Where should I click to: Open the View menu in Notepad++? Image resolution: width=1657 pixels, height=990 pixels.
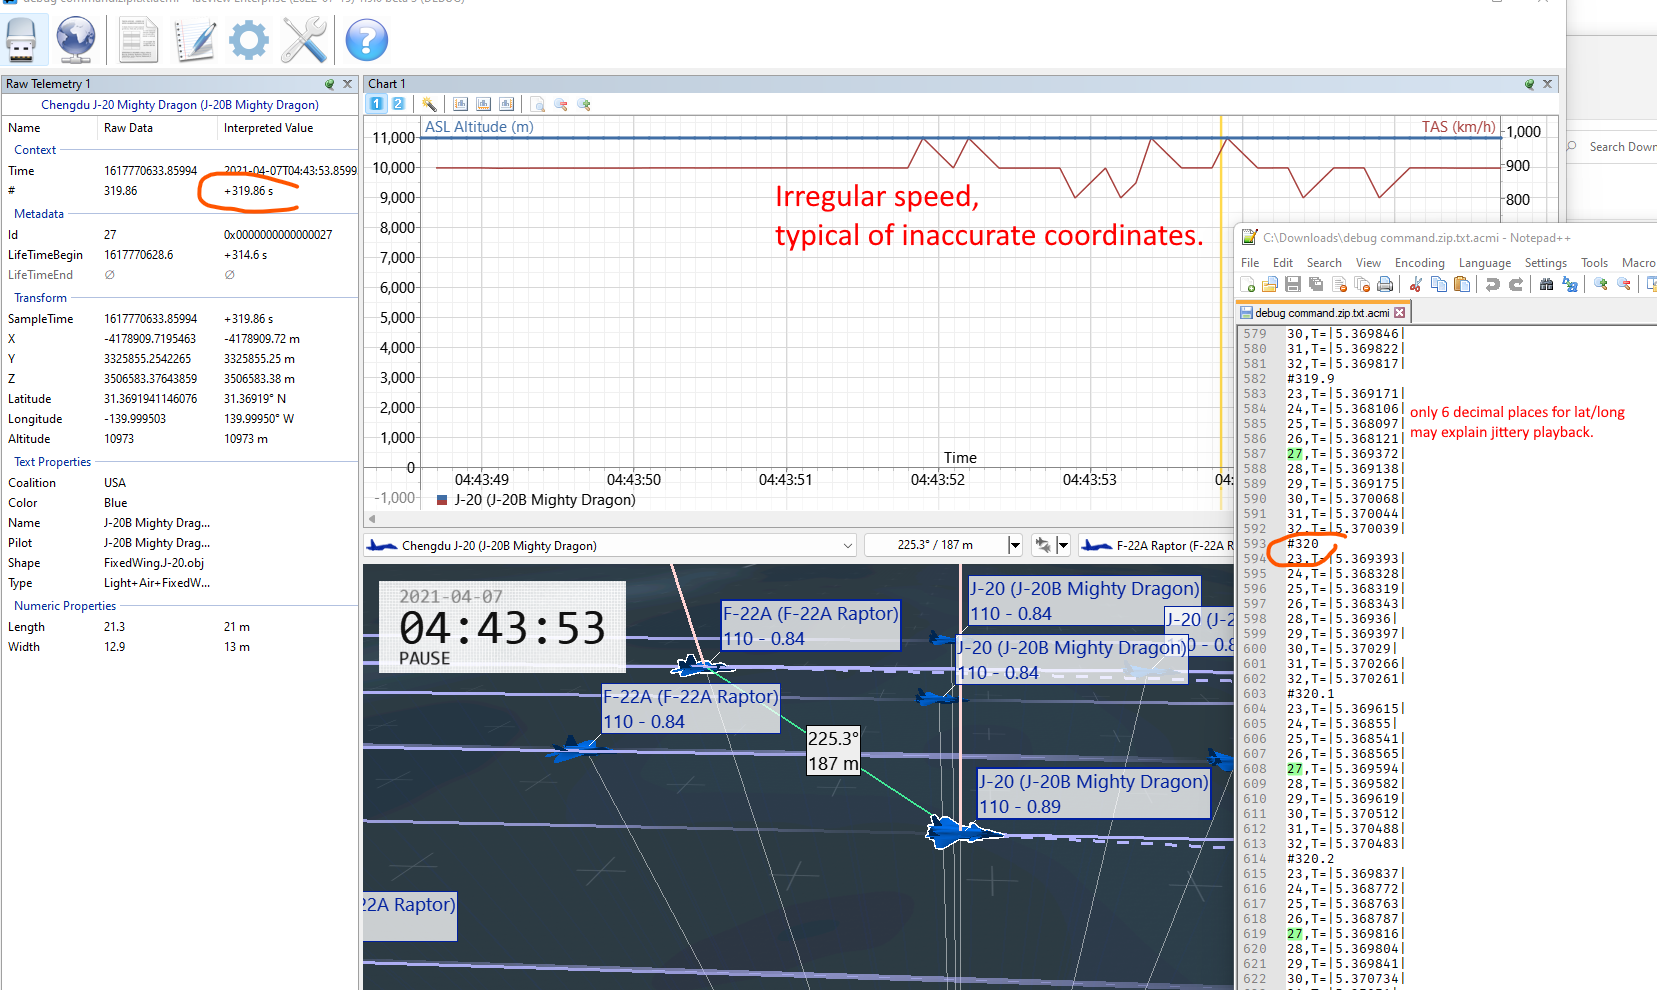tap(1368, 263)
